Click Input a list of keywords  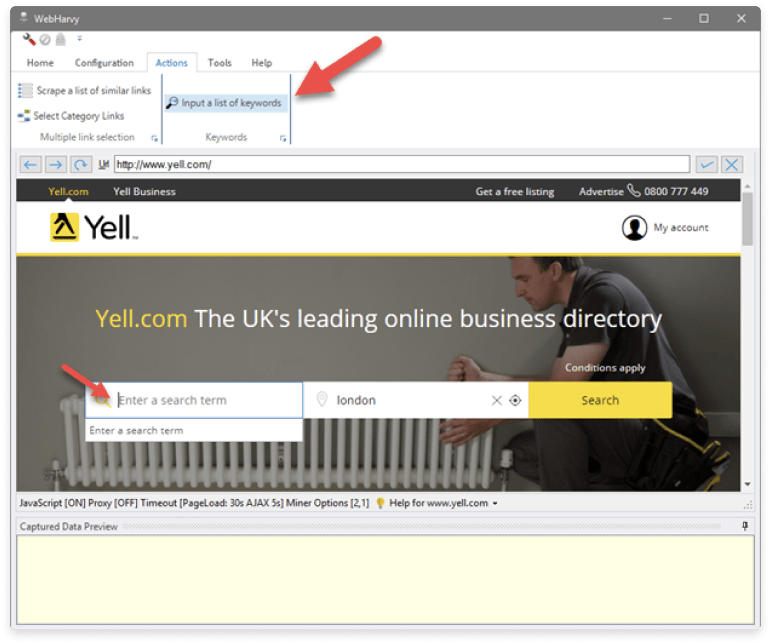224,103
